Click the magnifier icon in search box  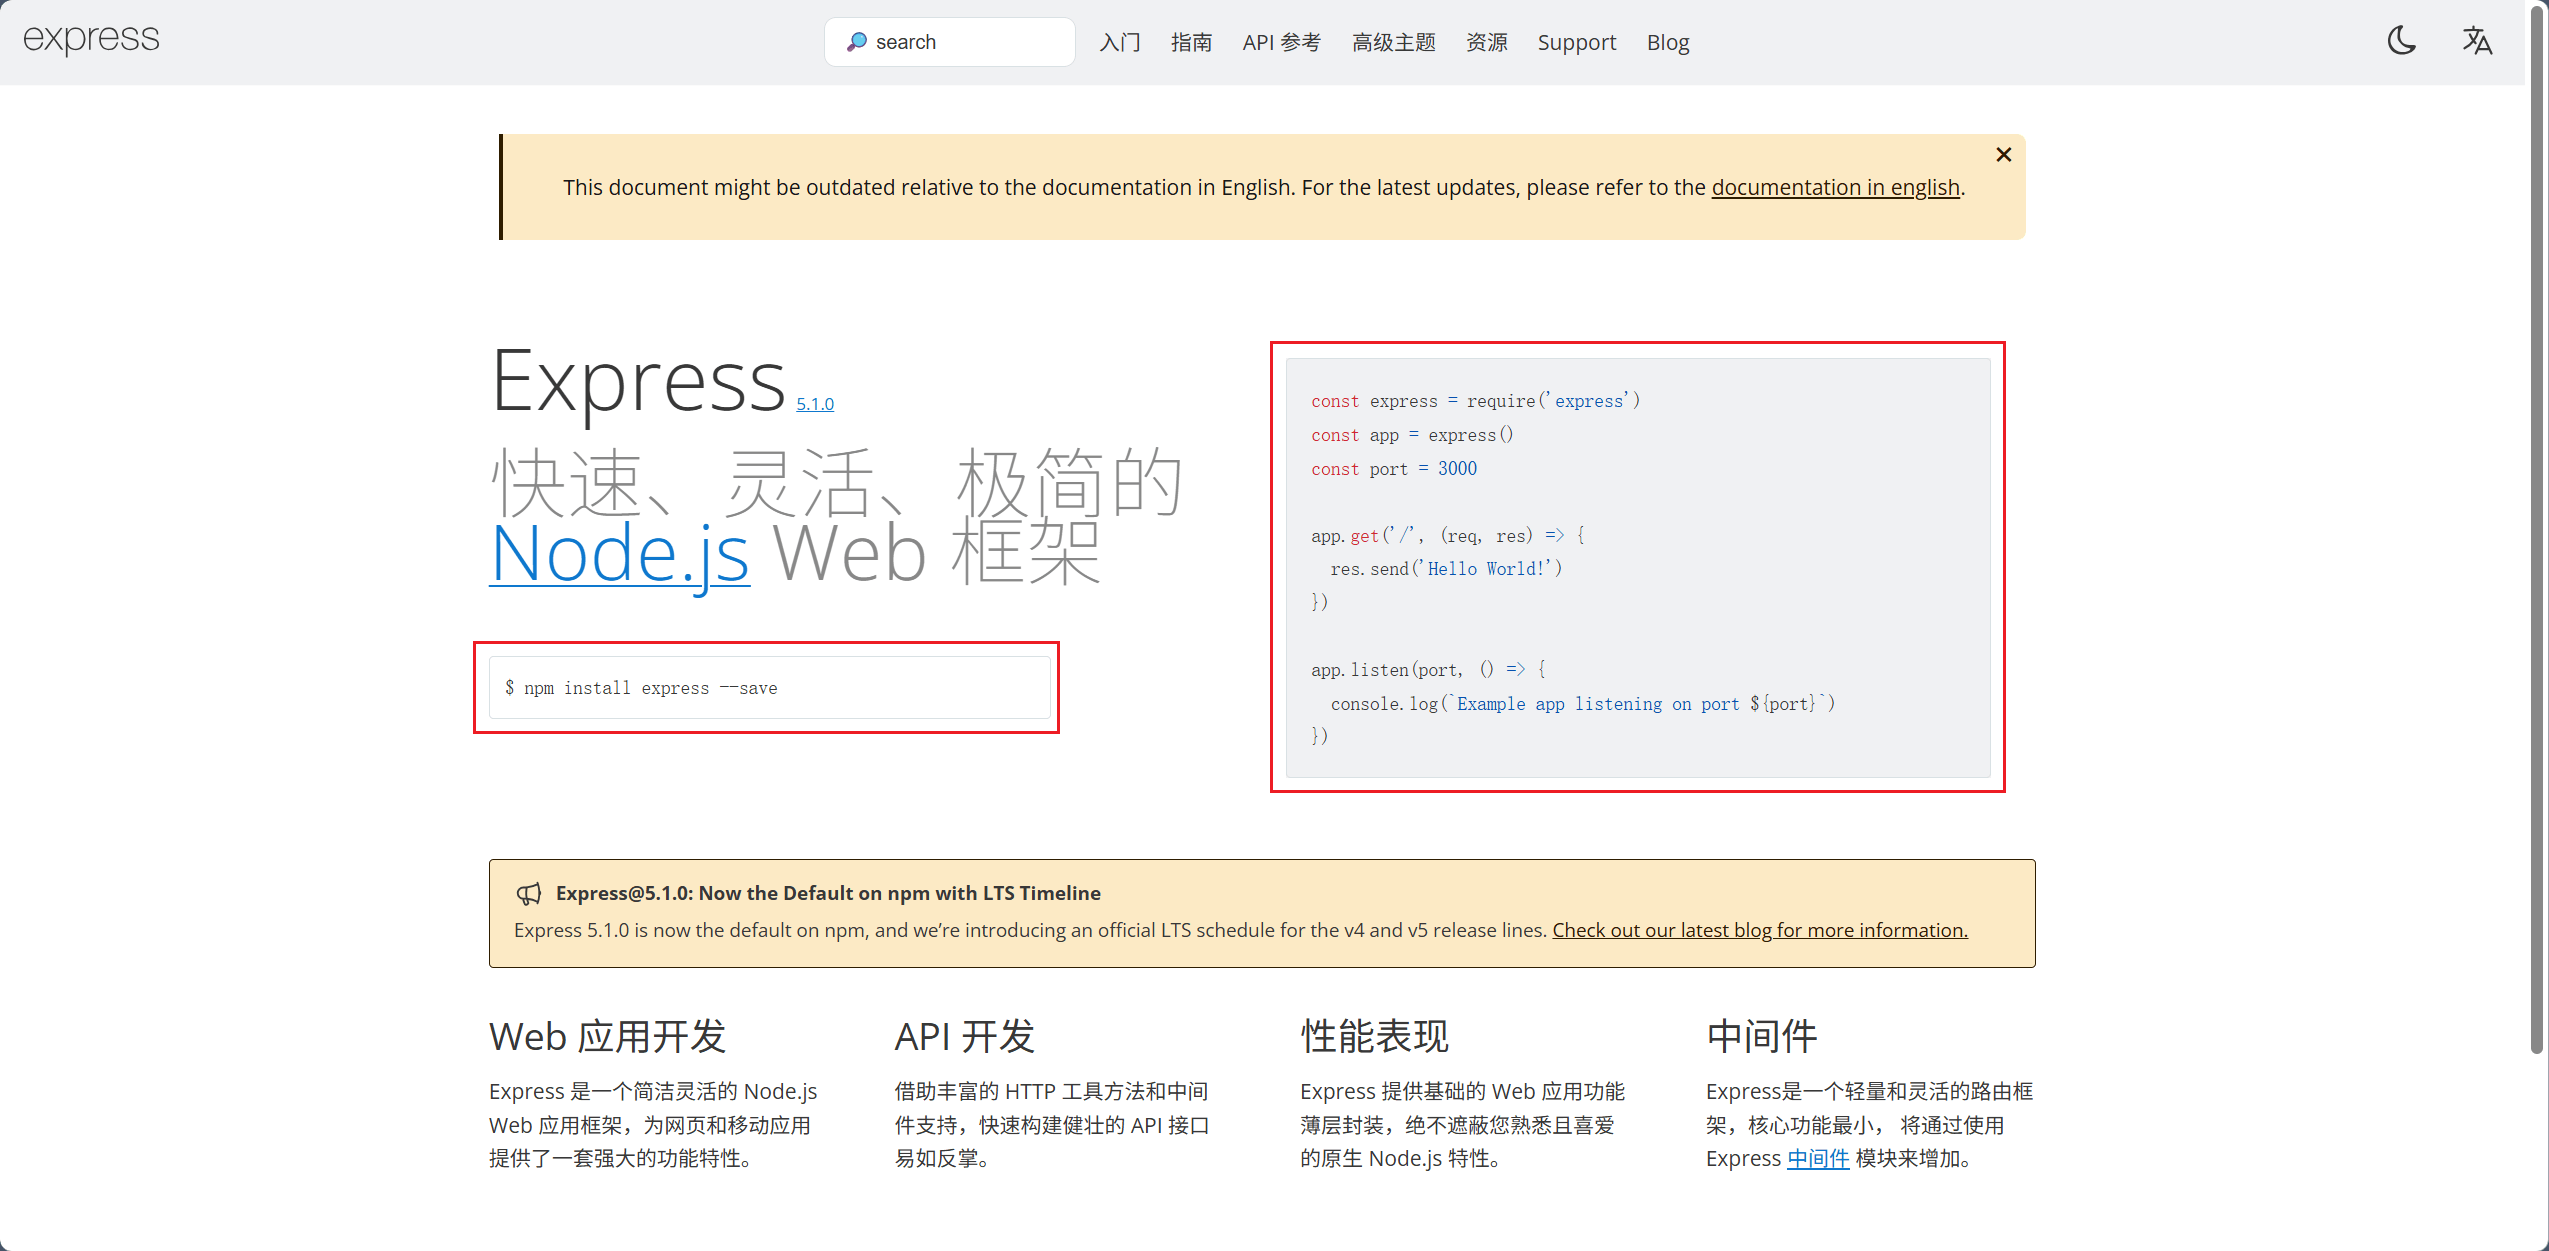click(856, 42)
